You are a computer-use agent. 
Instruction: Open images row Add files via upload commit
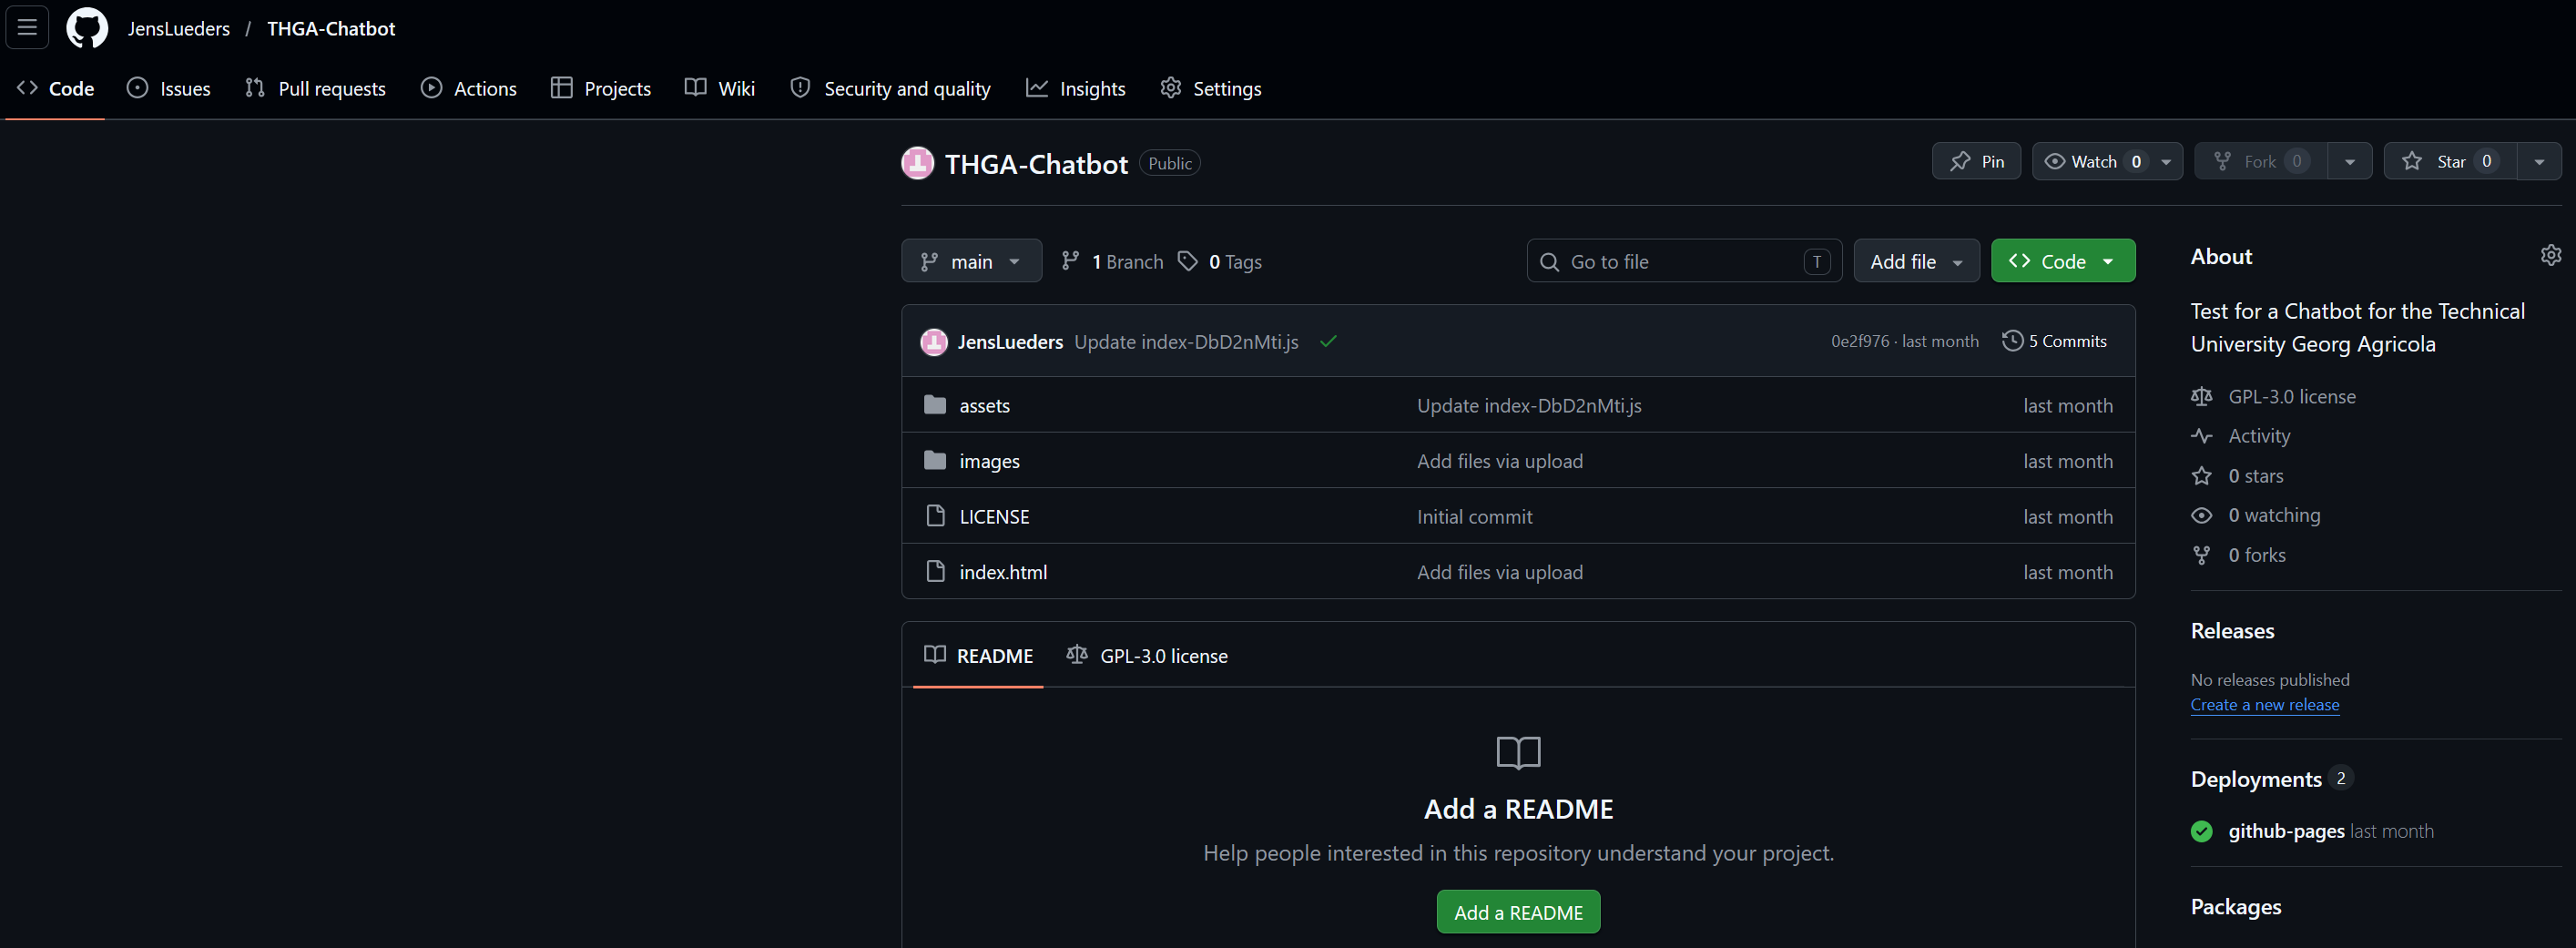1499,461
